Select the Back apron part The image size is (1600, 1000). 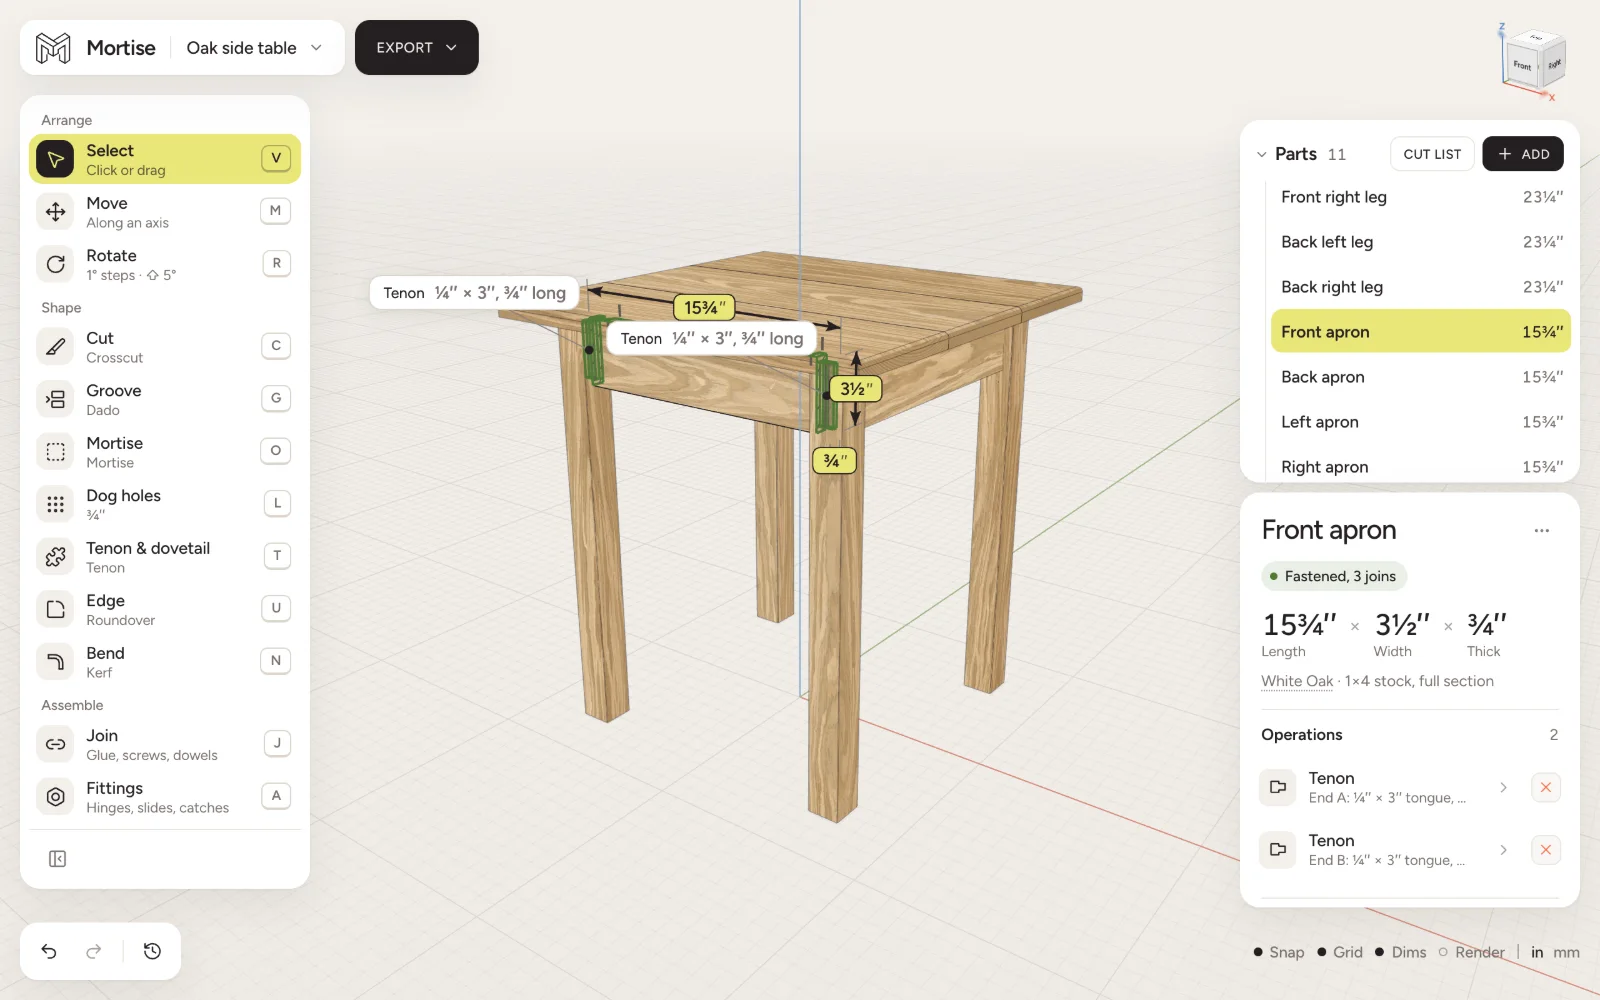(1420, 377)
